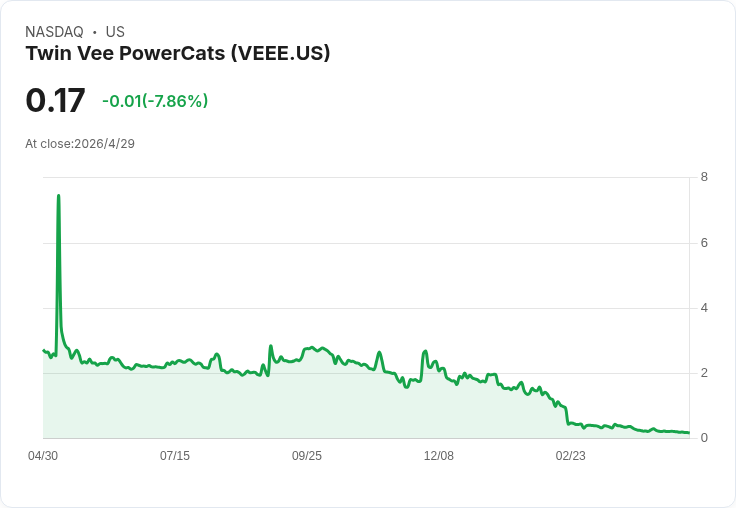Click the 8 value on price axis
736x508 pixels.
[704, 177]
